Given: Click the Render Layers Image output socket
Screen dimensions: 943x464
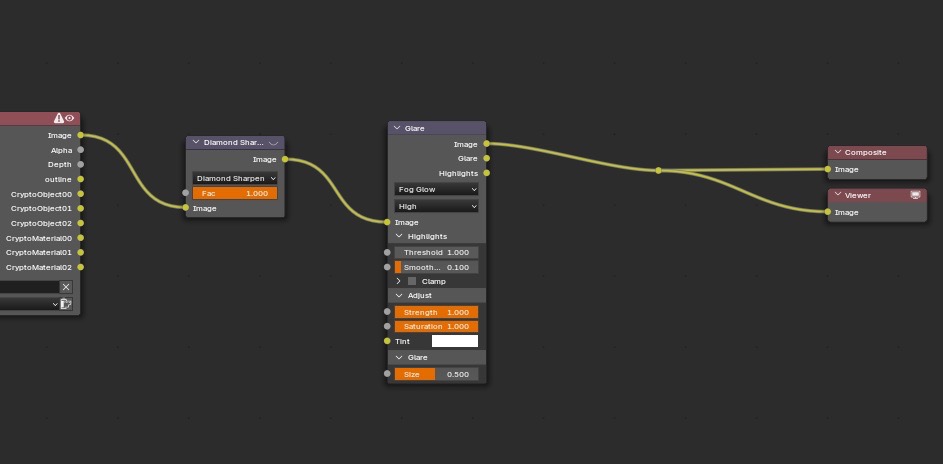Looking at the screenshot, I should pyautogui.click(x=81, y=135).
